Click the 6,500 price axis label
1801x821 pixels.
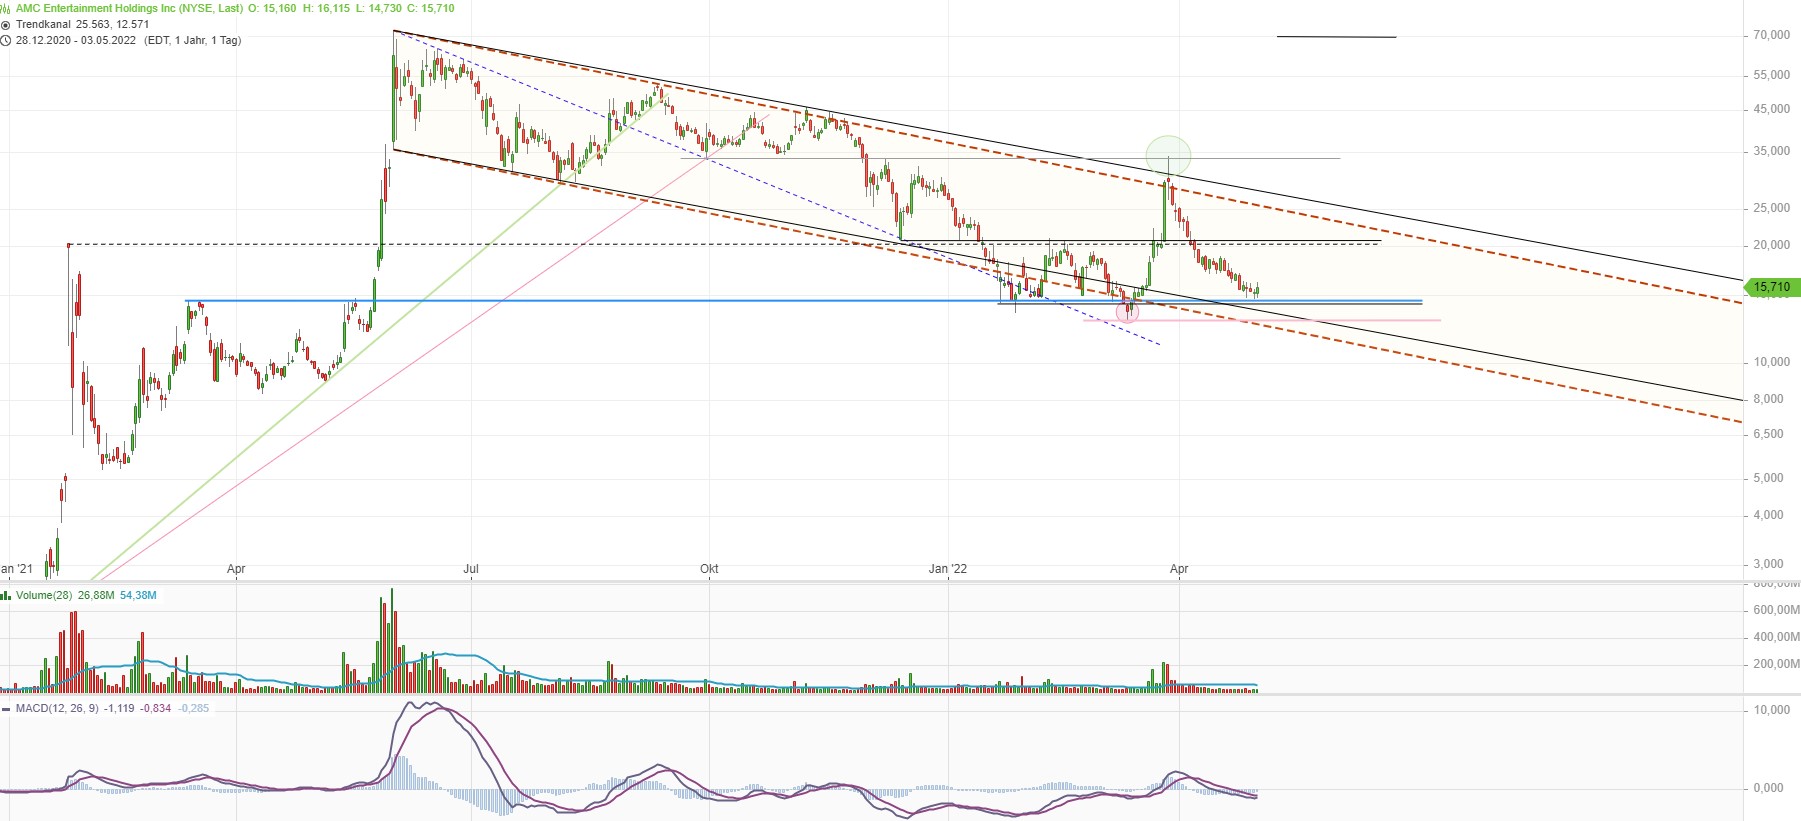1768,434
